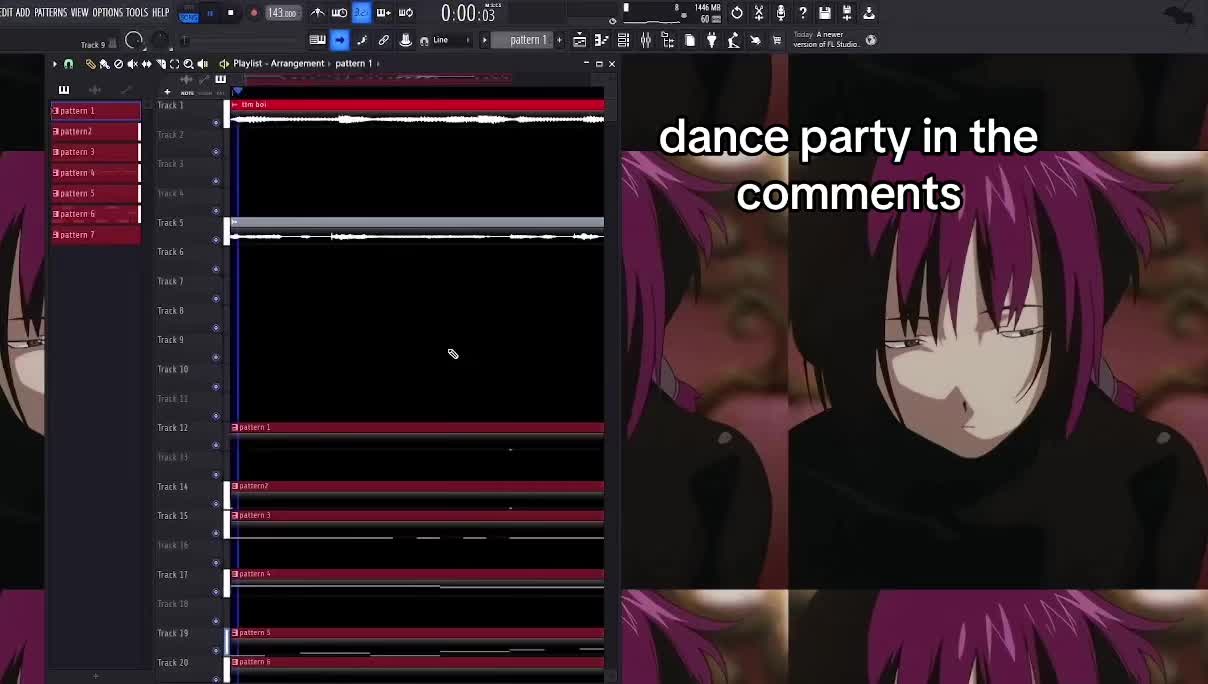
Task: Open the VIEW menu
Action: pyautogui.click(x=80, y=12)
